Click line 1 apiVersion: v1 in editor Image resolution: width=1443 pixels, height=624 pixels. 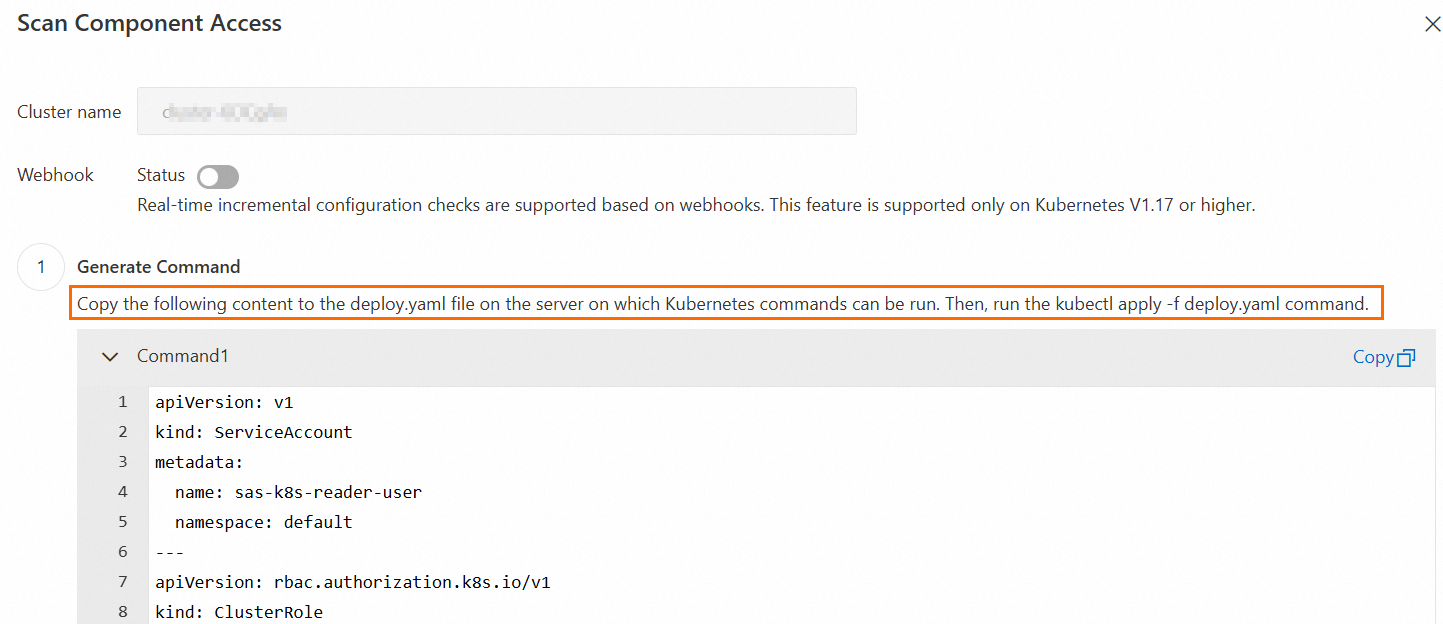click(x=224, y=402)
